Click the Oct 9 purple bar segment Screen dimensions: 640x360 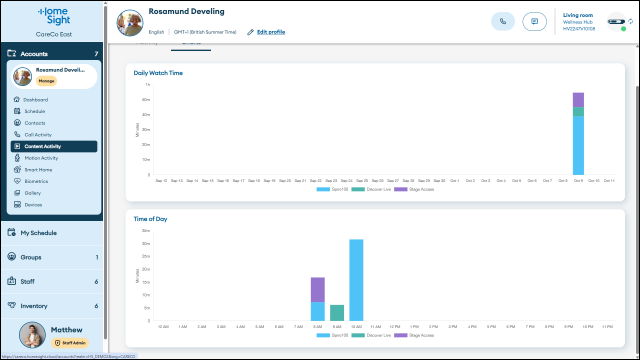click(578, 100)
